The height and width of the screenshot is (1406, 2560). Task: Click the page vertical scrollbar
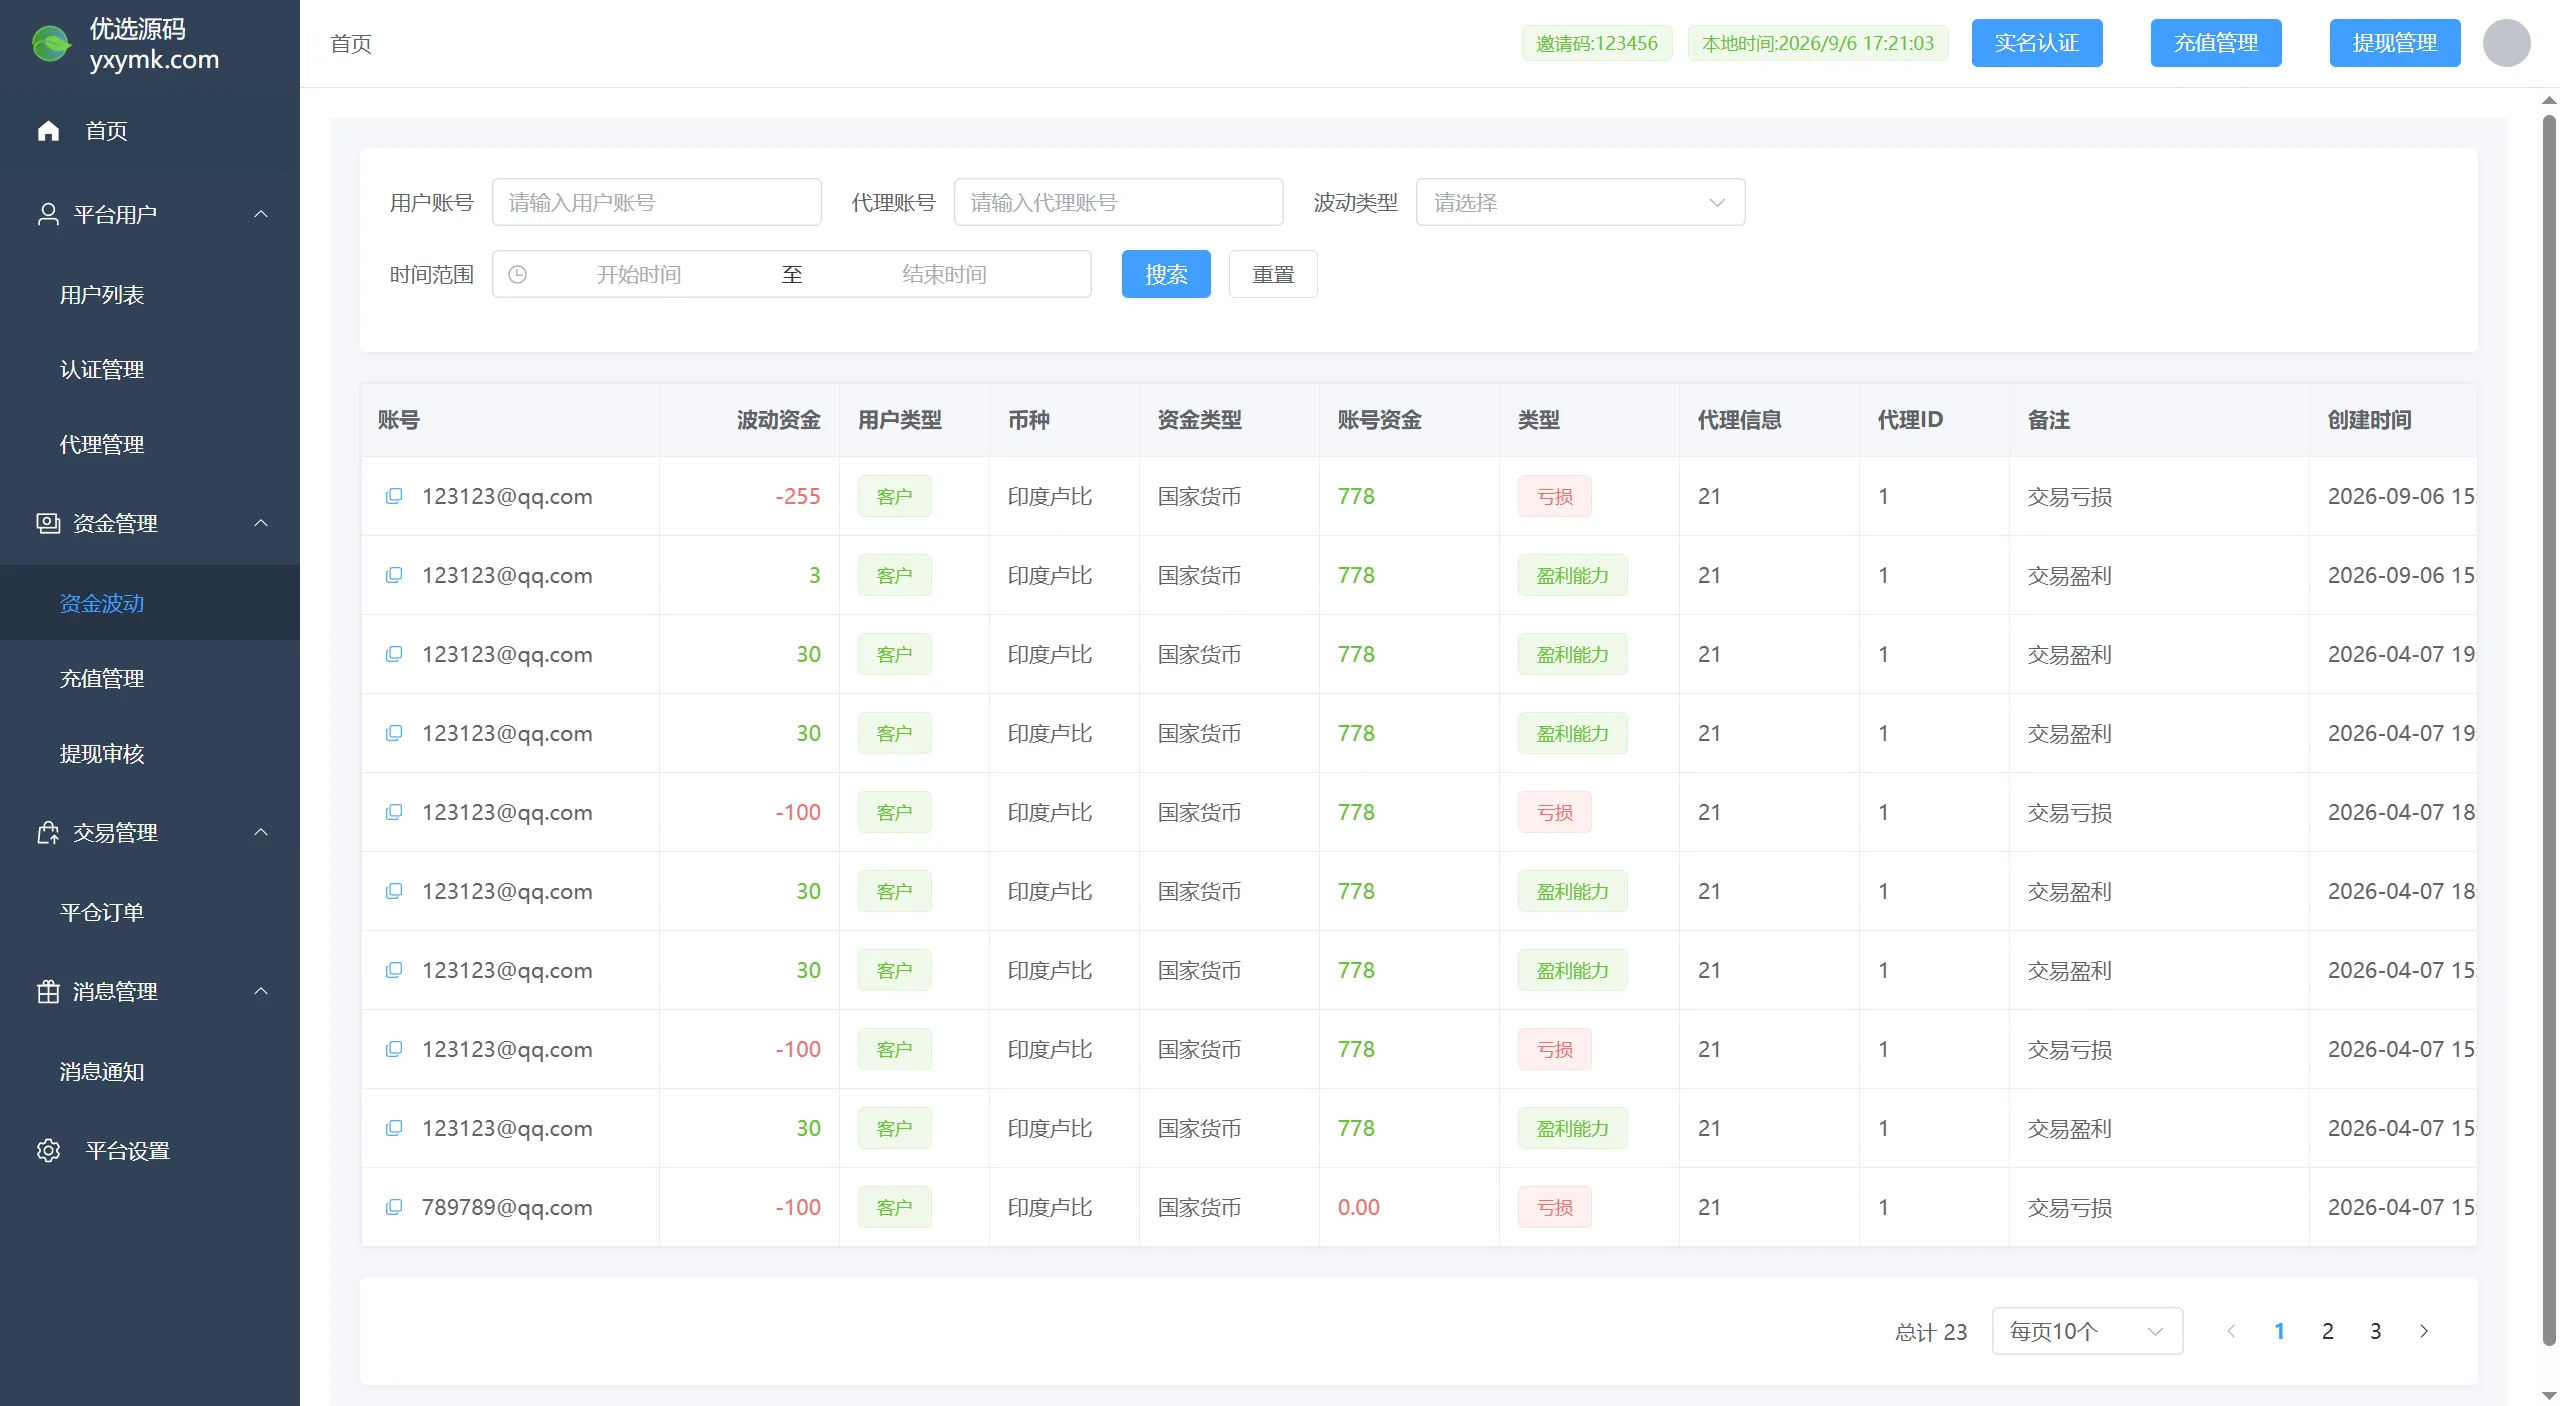pyautogui.click(x=2549, y=730)
